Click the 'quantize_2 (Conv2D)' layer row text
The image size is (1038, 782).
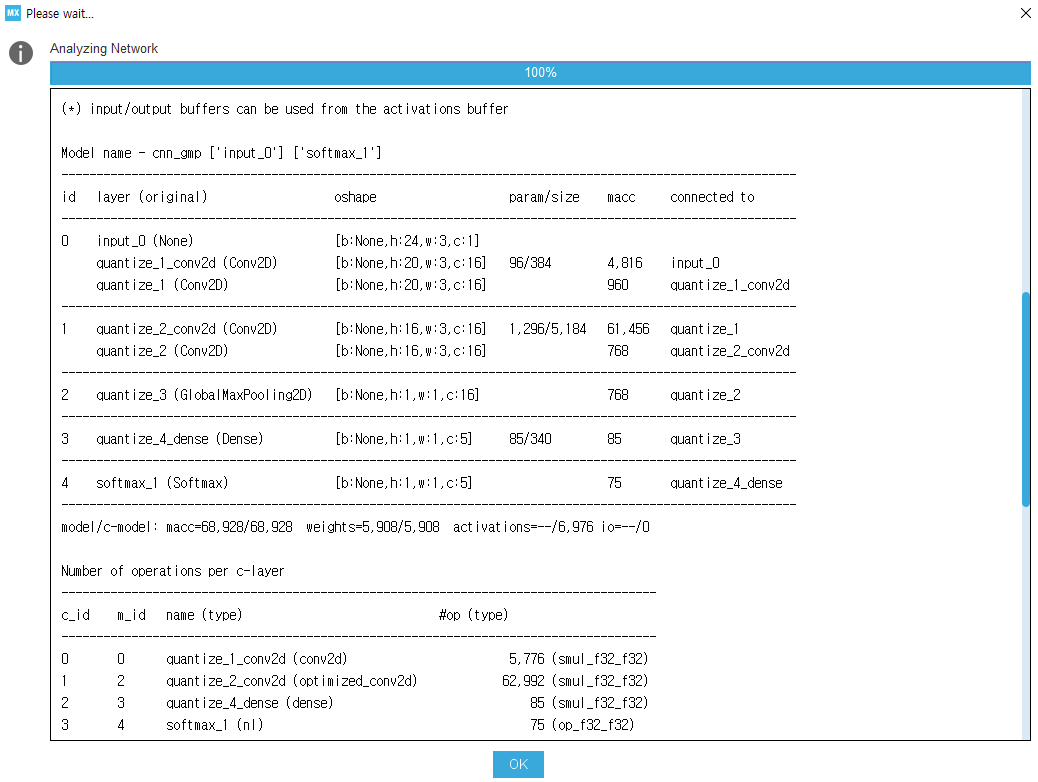click(x=162, y=351)
